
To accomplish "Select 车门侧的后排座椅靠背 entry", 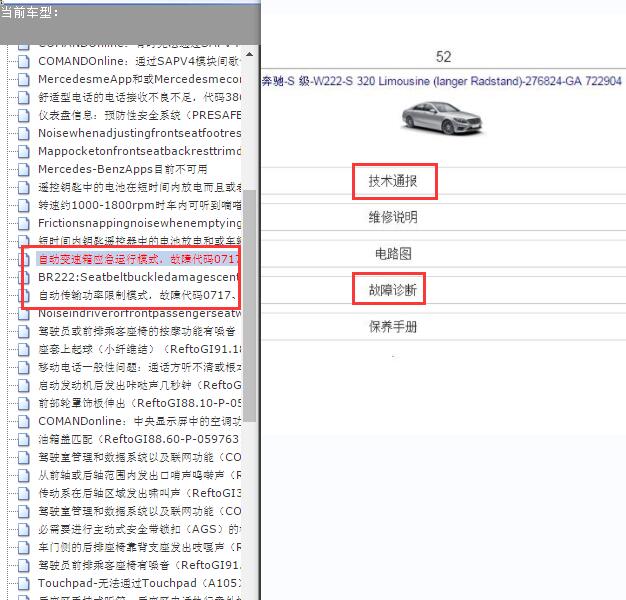I will point(139,547).
